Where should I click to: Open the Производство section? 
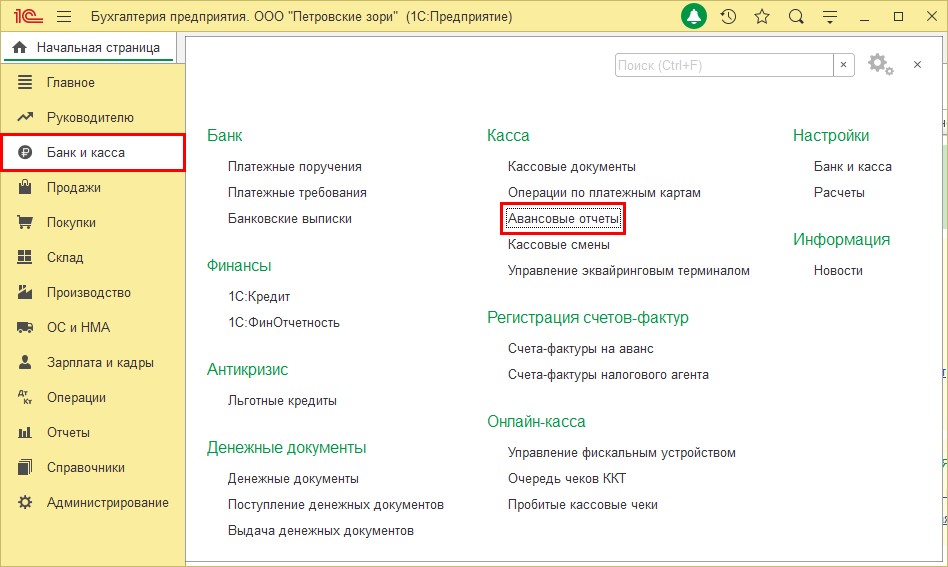93,293
